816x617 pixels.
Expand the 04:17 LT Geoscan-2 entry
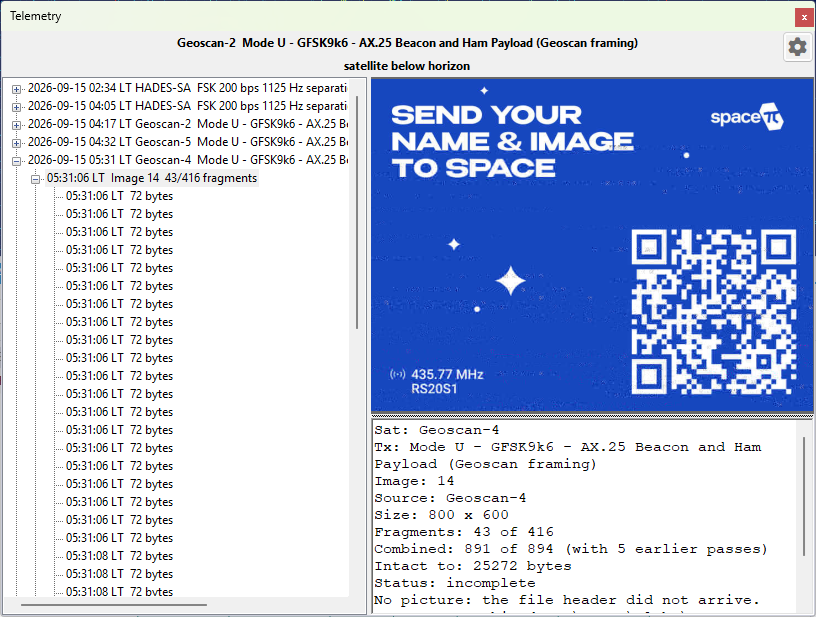point(17,125)
